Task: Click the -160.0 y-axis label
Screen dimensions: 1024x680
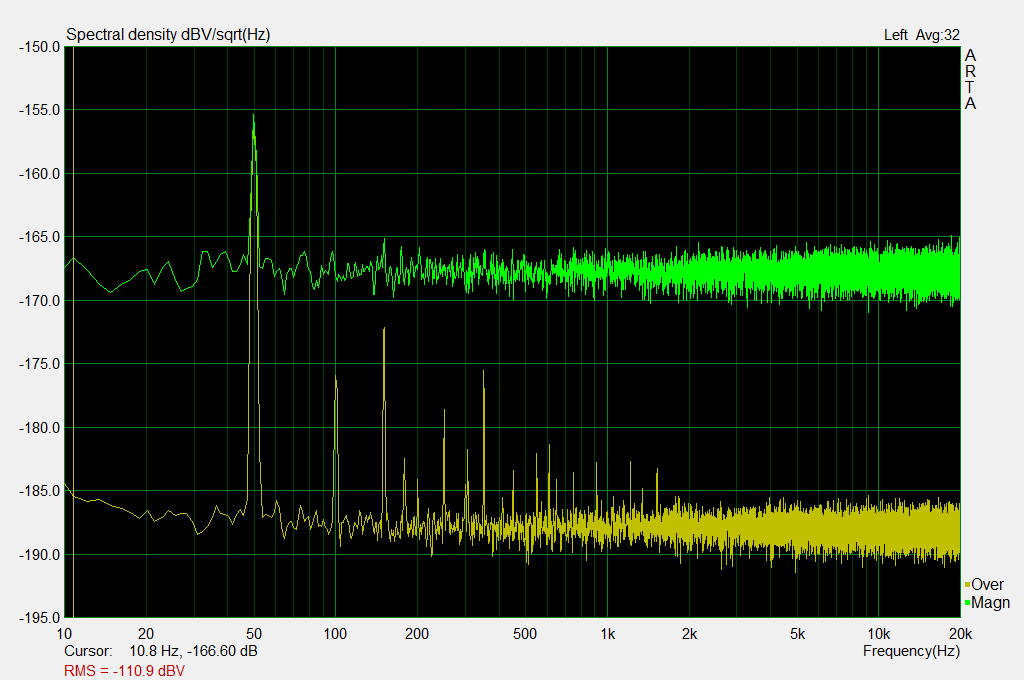Action: [x=40, y=174]
